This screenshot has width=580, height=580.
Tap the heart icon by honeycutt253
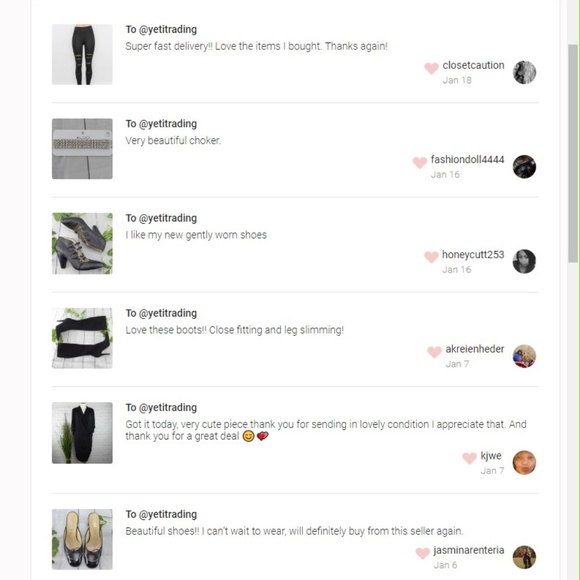coord(431,257)
